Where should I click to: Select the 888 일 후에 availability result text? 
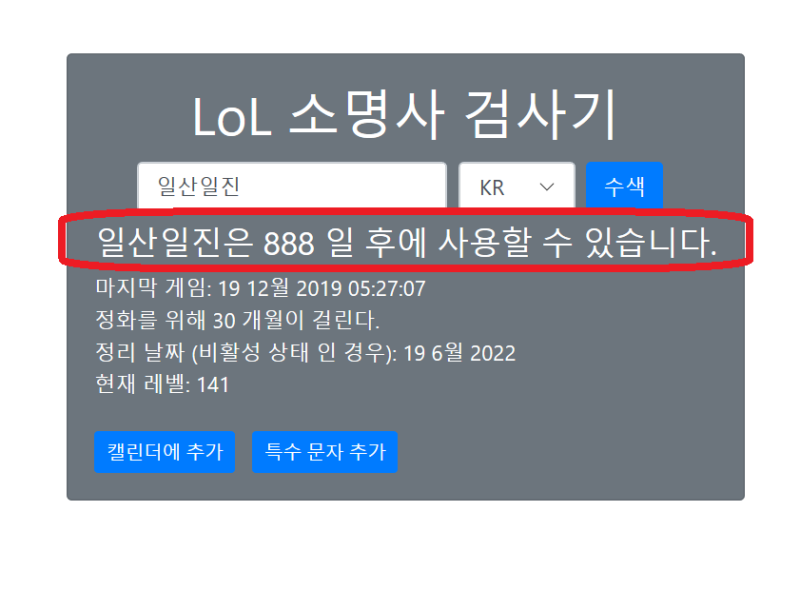[x=407, y=242]
